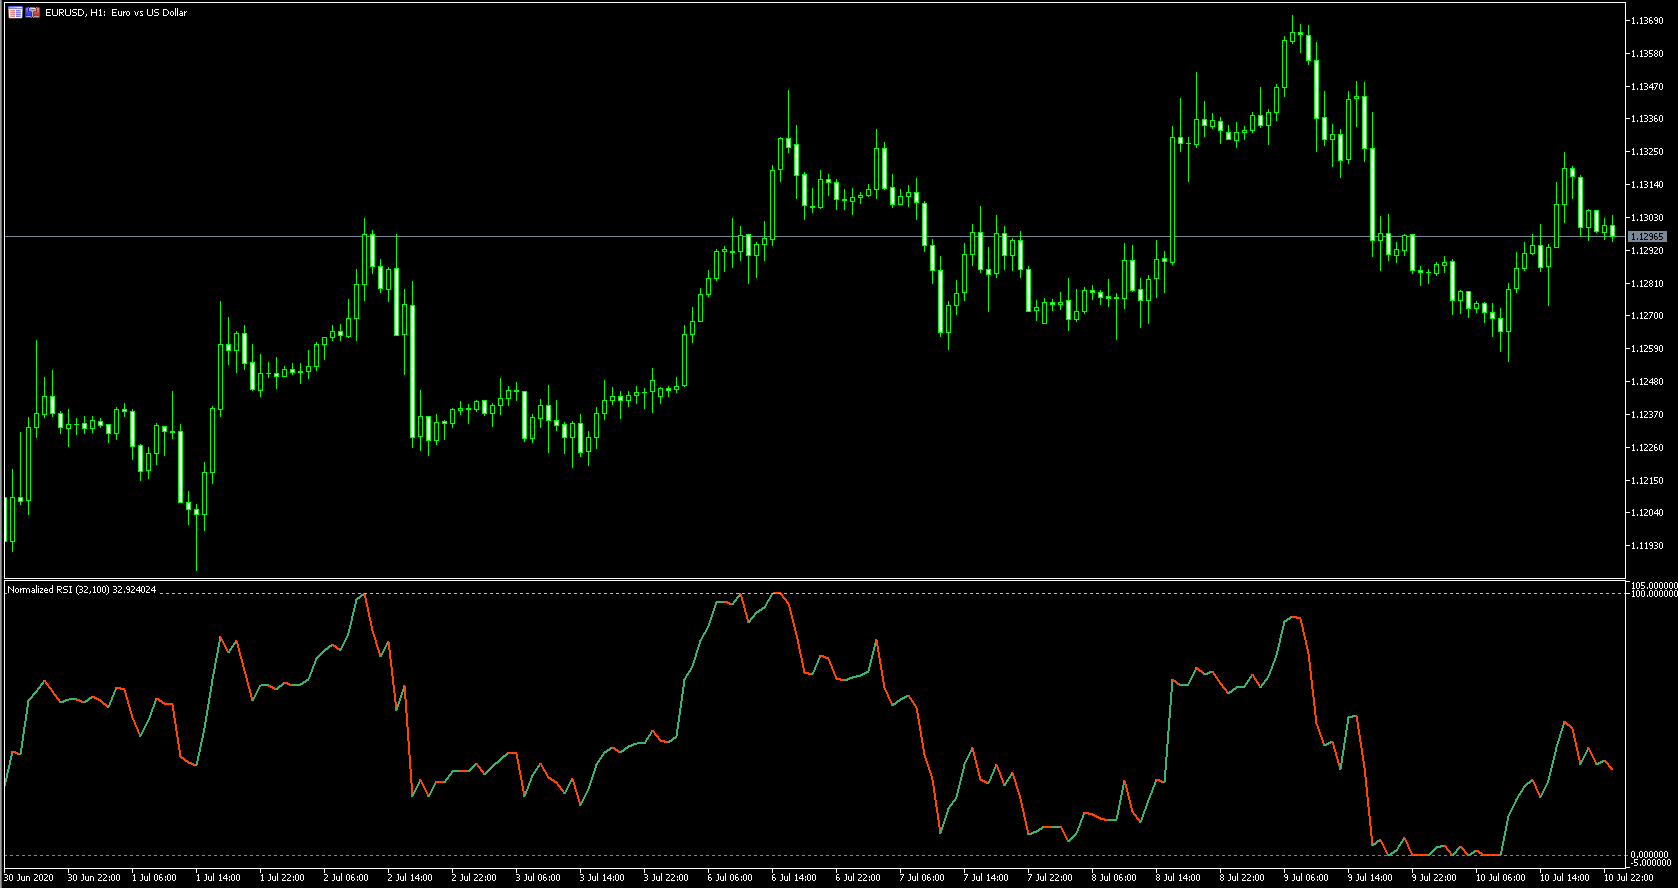The image size is (1678, 888).
Task: Click the 1.12590 price axis label
Action: pos(1647,349)
